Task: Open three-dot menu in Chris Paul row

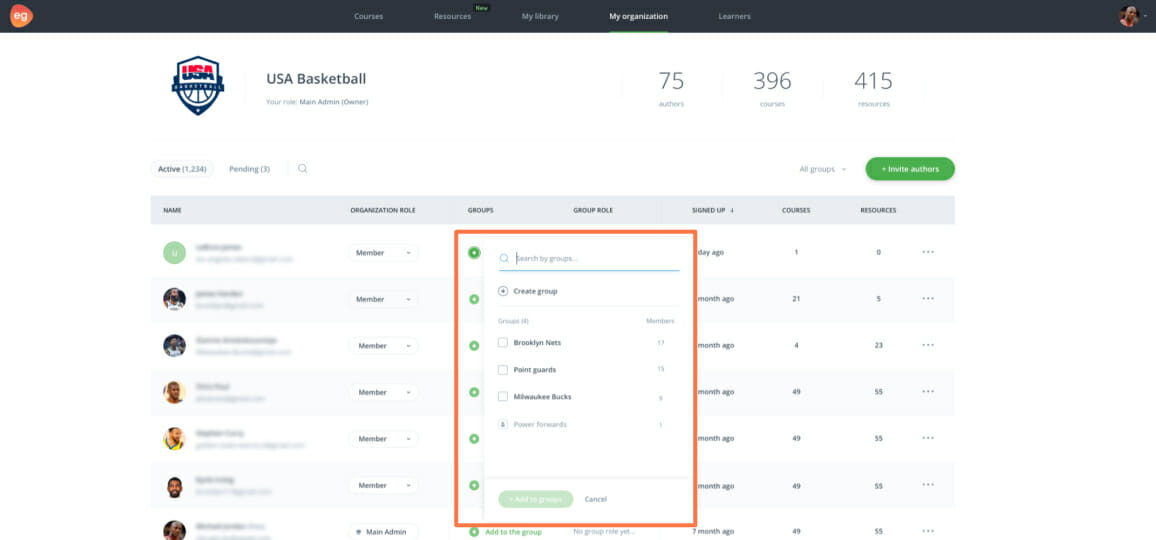Action: tap(928, 392)
